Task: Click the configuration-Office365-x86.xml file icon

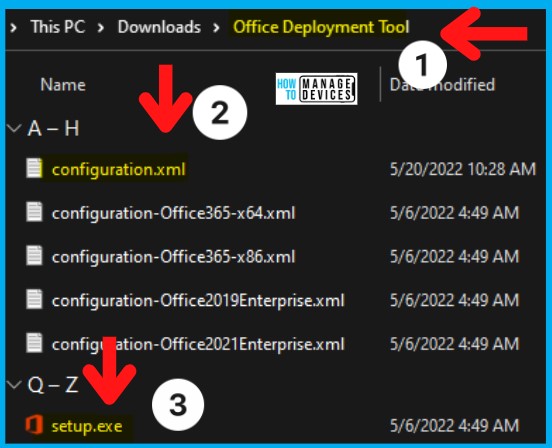Action: (x=34, y=255)
